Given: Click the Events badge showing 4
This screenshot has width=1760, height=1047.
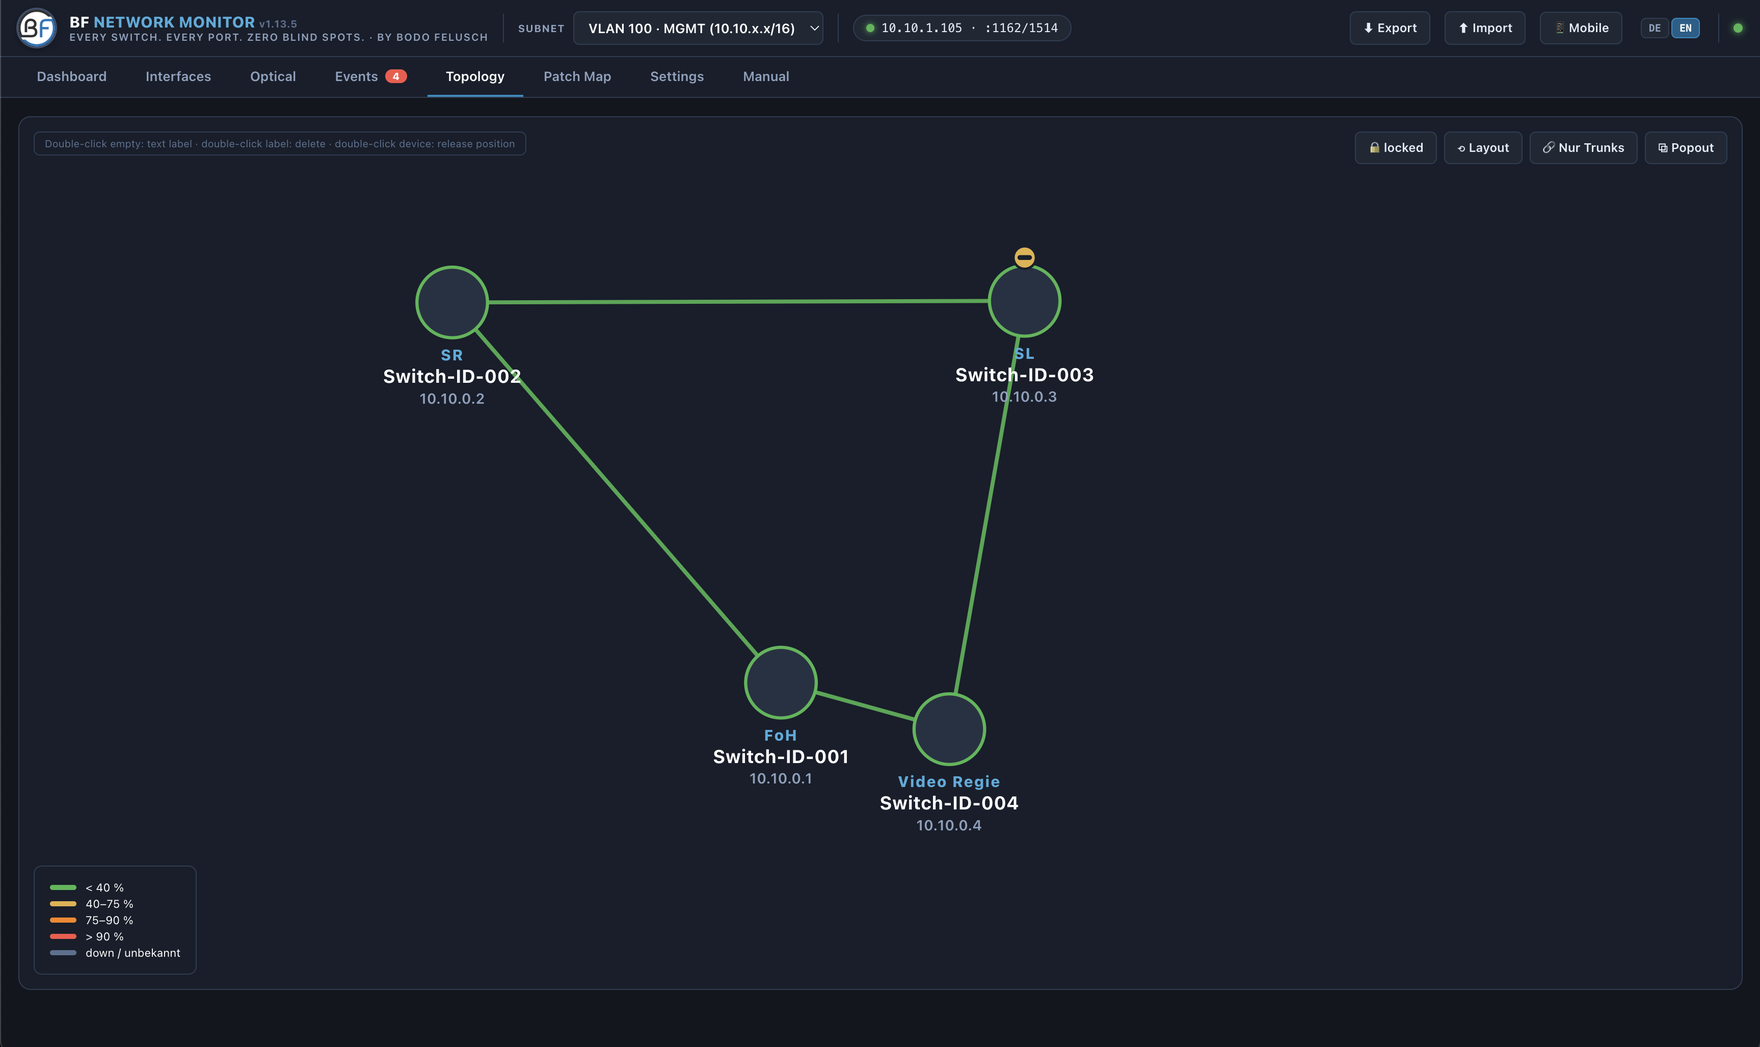Looking at the screenshot, I should click(x=396, y=77).
